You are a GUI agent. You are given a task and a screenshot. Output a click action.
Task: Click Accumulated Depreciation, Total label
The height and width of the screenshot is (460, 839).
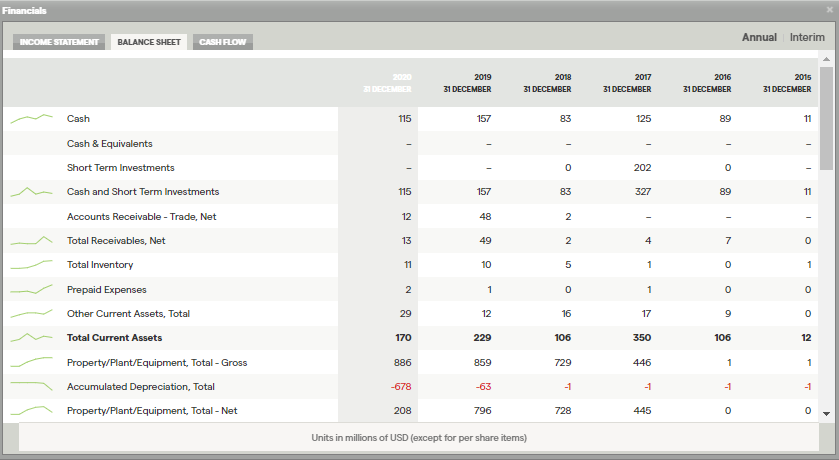pyautogui.click(x=141, y=386)
